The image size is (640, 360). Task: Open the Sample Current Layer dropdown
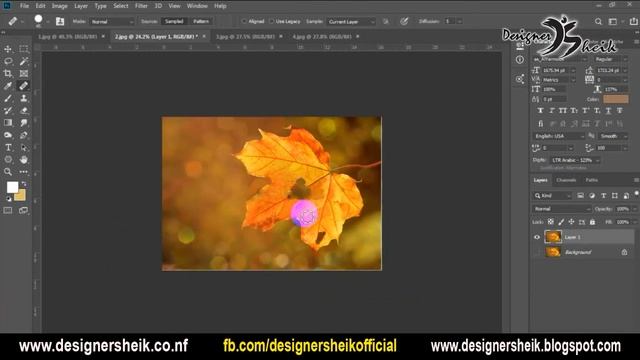pyautogui.click(x=351, y=21)
